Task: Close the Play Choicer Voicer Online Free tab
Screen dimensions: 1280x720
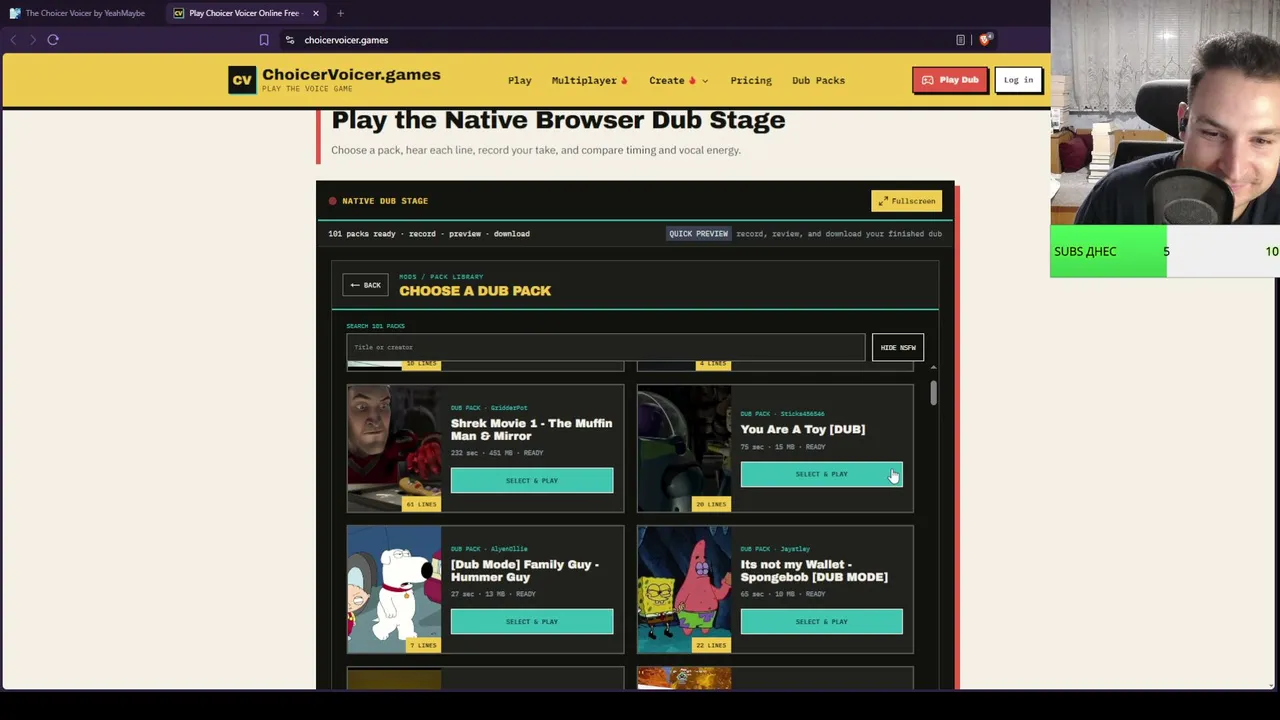Action: pos(315,13)
